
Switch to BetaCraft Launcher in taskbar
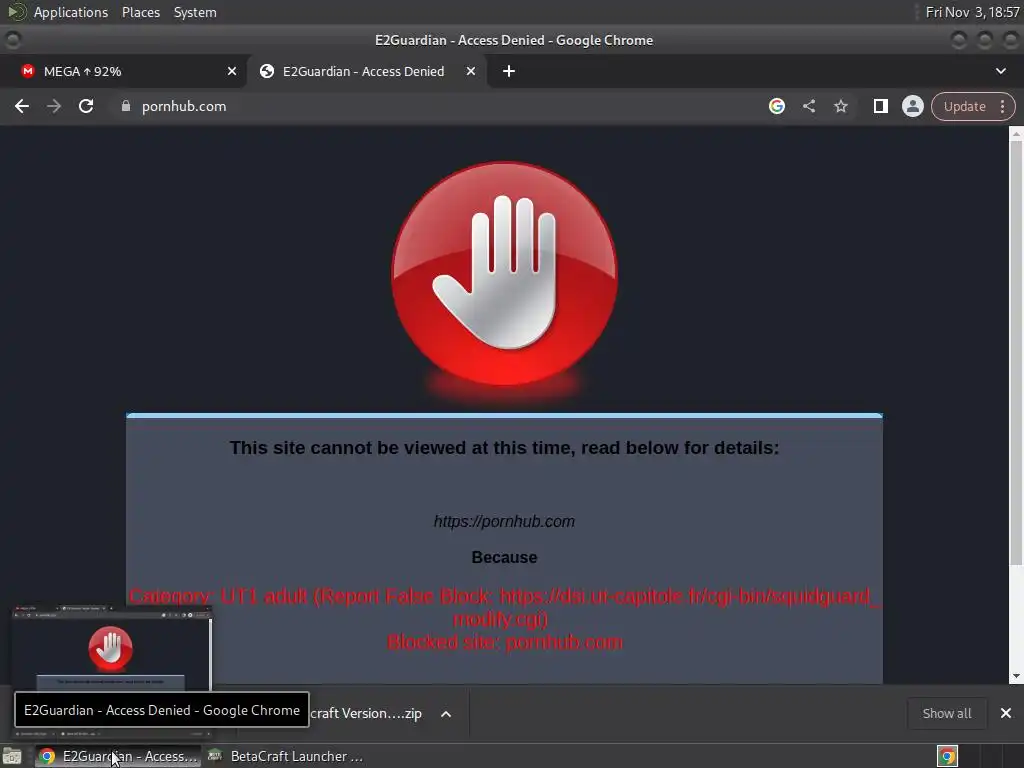pyautogui.click(x=285, y=756)
